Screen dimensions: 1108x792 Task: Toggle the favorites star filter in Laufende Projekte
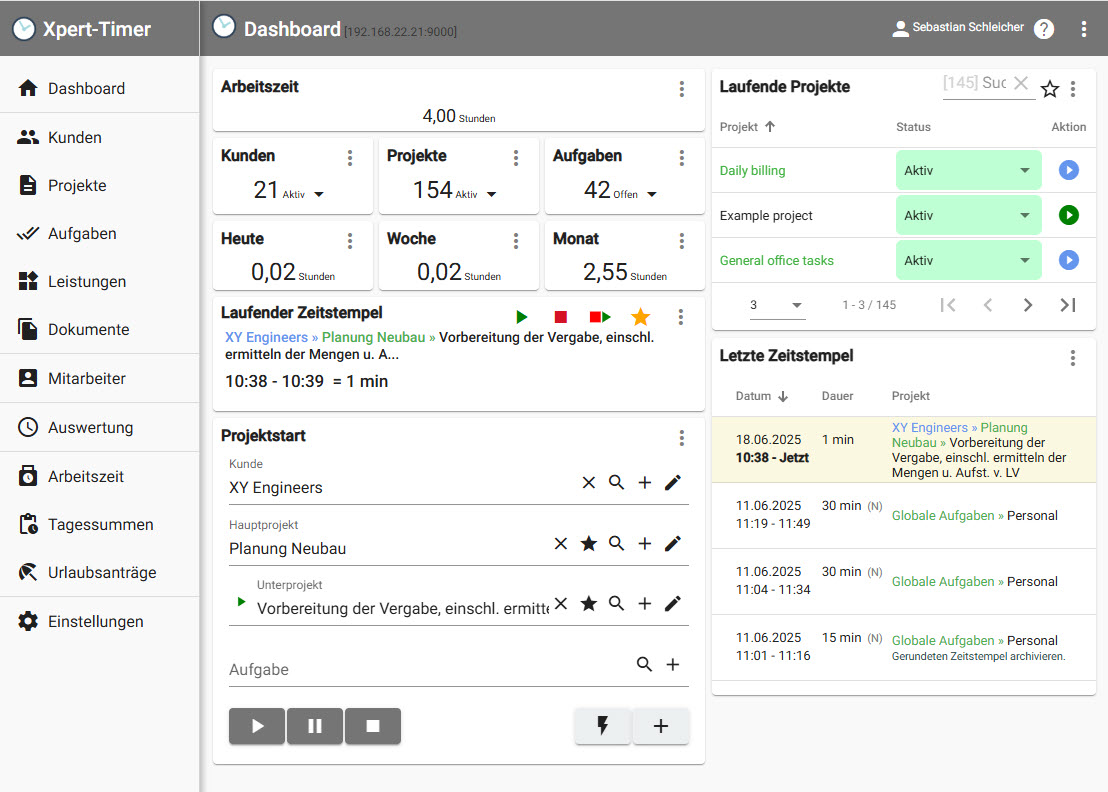[x=1050, y=89]
